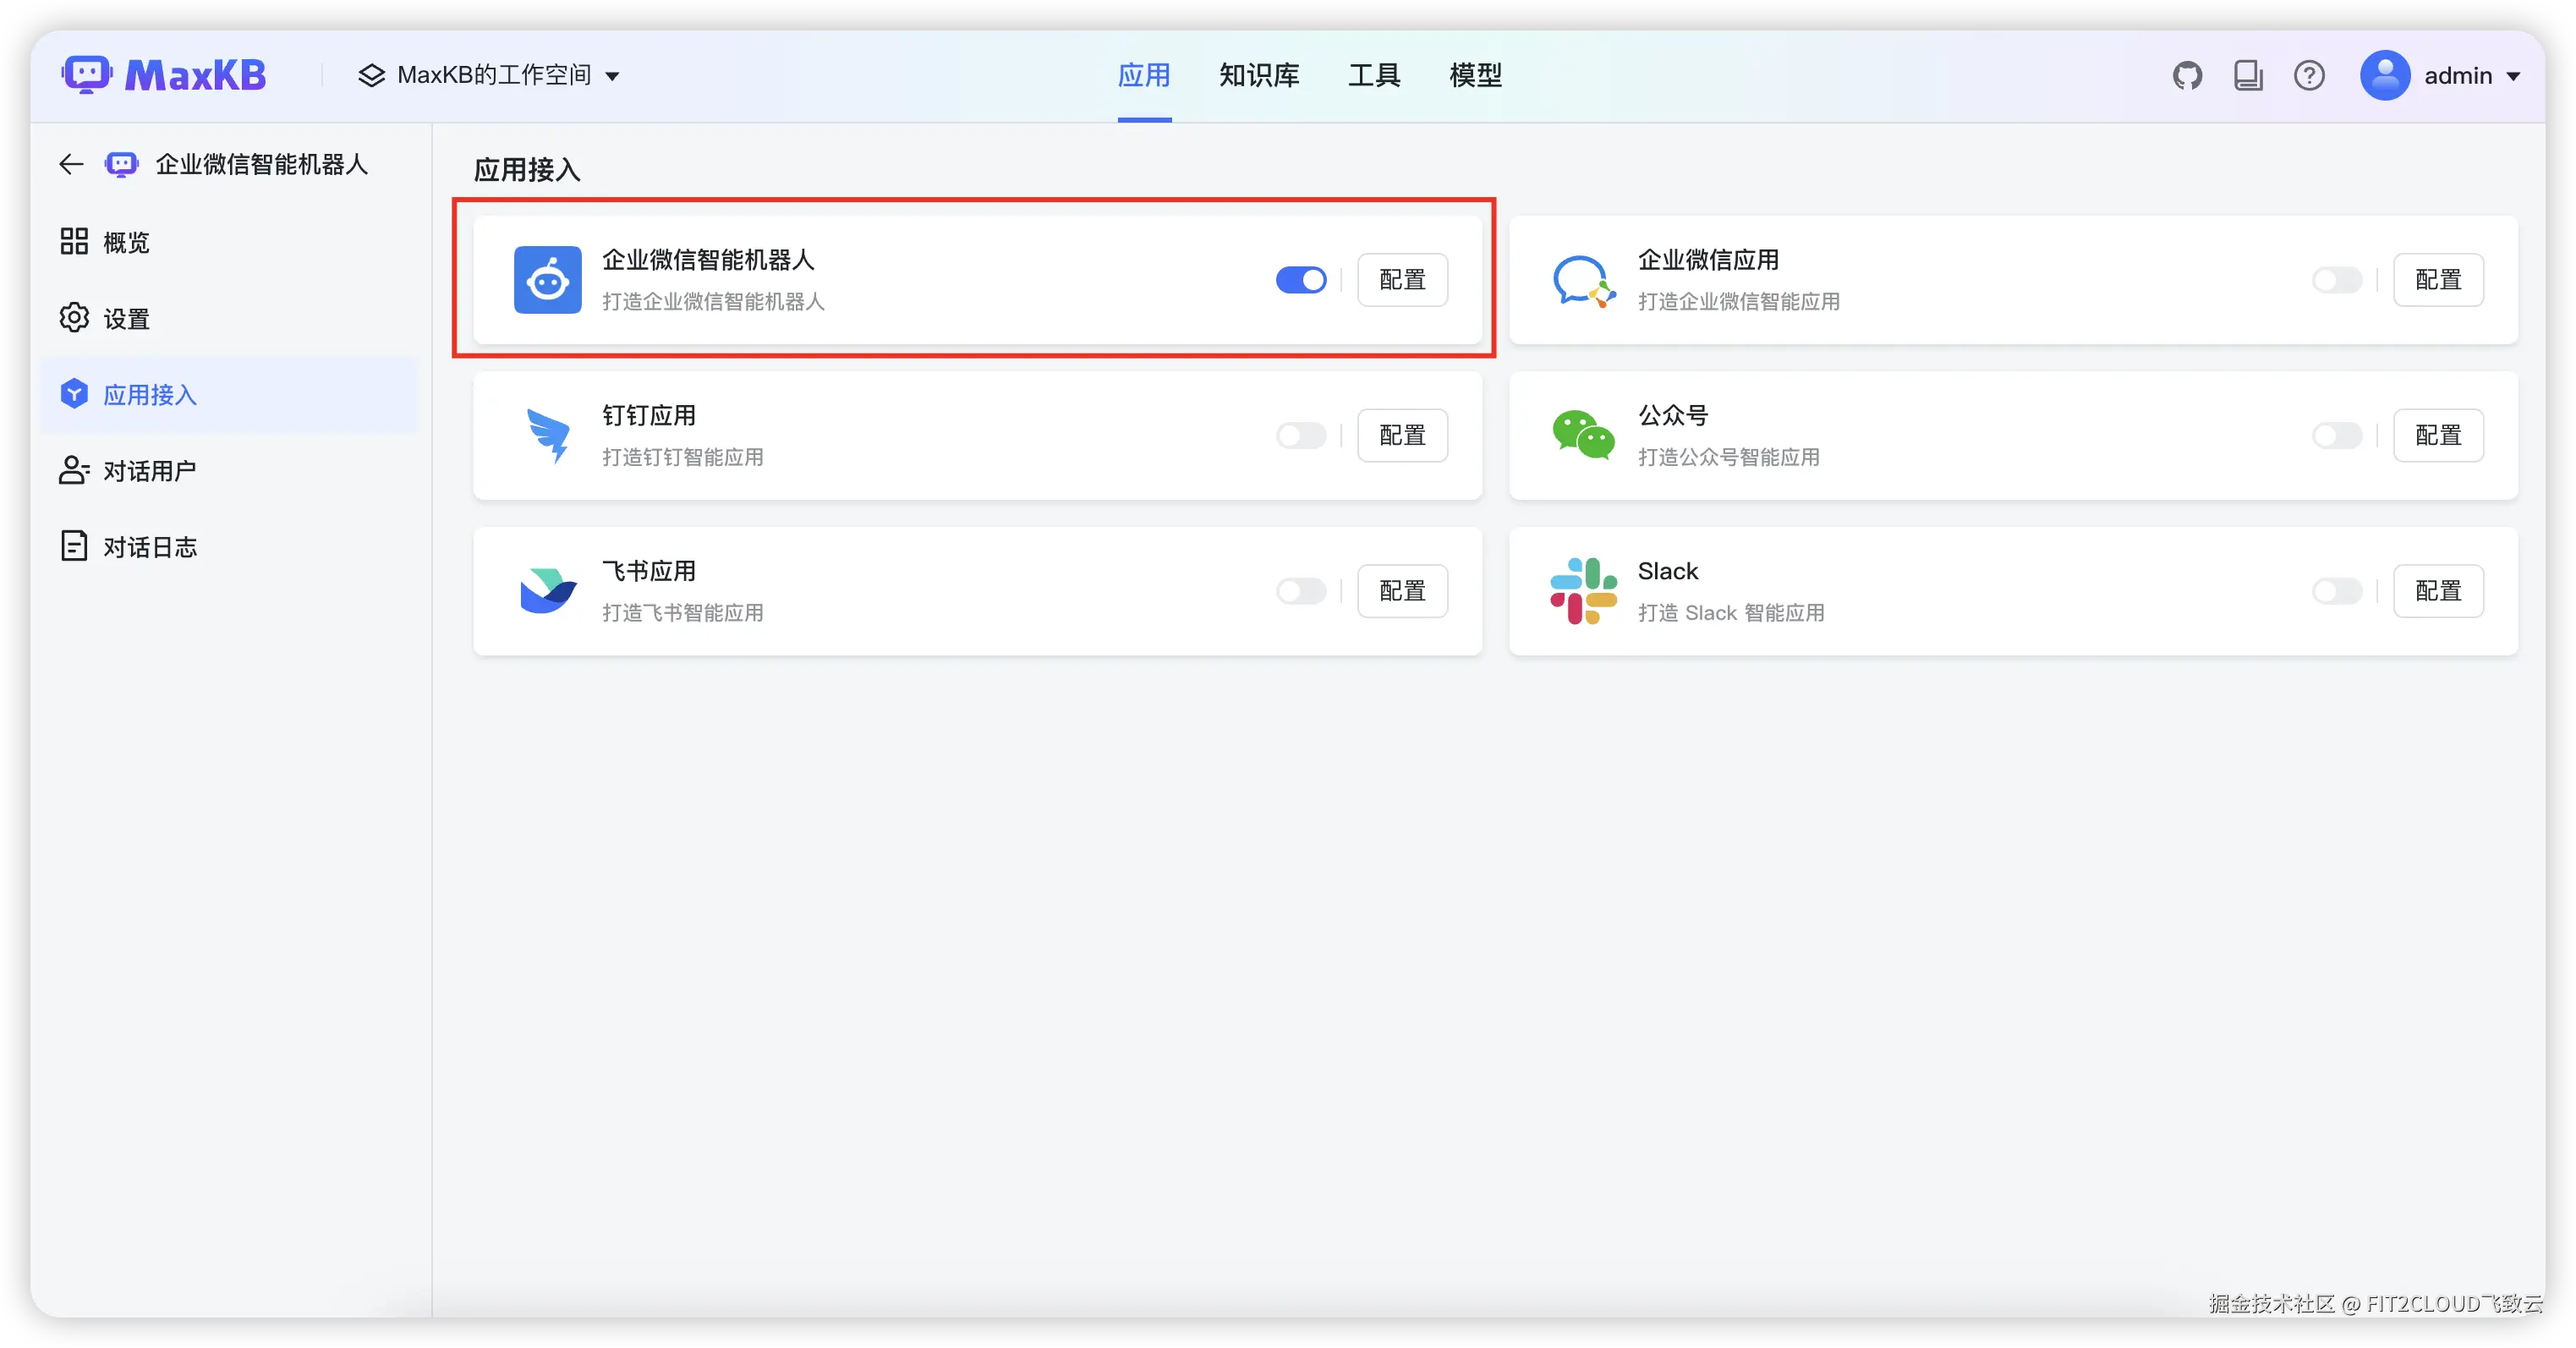The width and height of the screenshot is (2576, 1348).
Task: Click the 企业微信应用 chat bubble icon
Action: (x=1583, y=280)
